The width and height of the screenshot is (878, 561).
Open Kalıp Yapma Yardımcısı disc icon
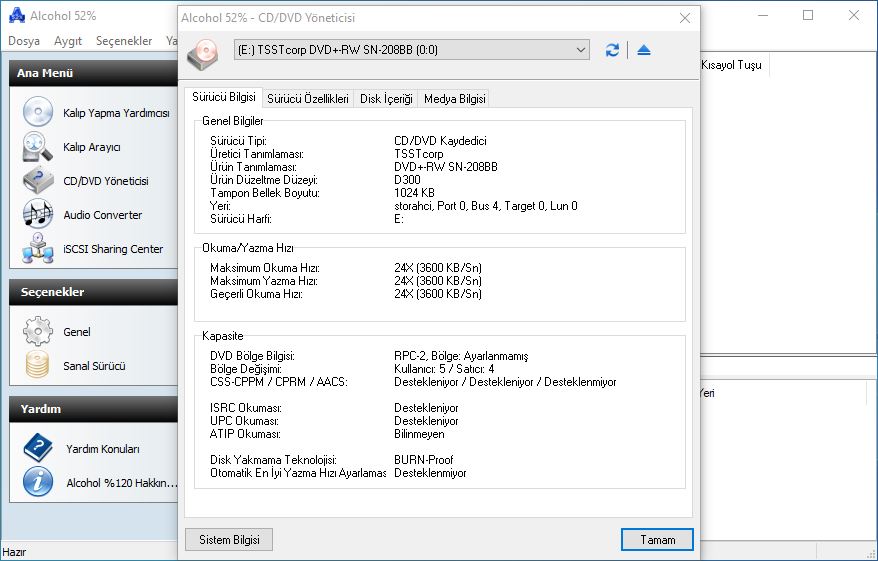38,111
